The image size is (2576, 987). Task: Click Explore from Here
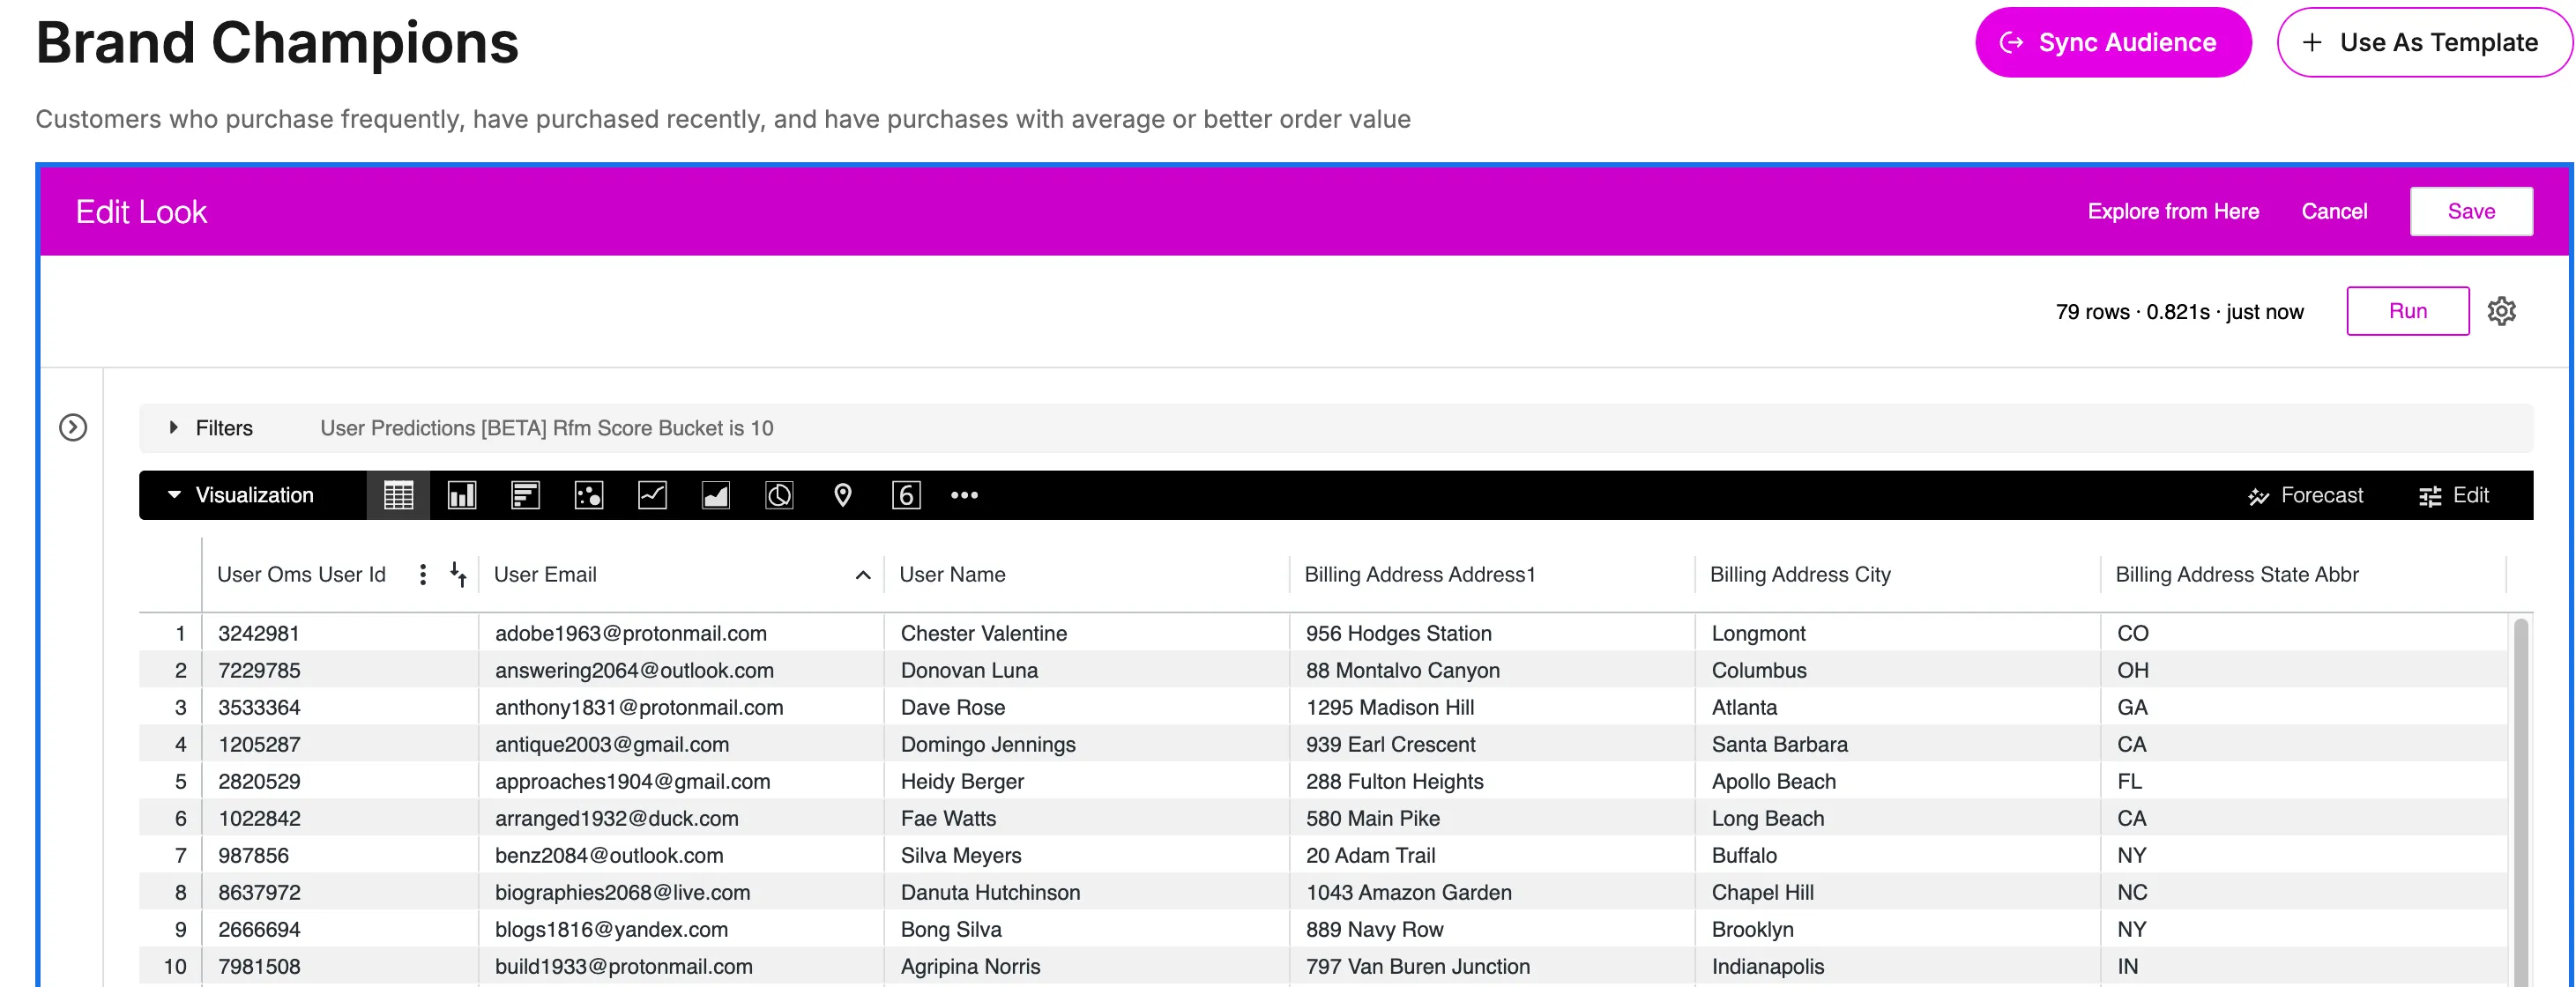pos(2172,211)
